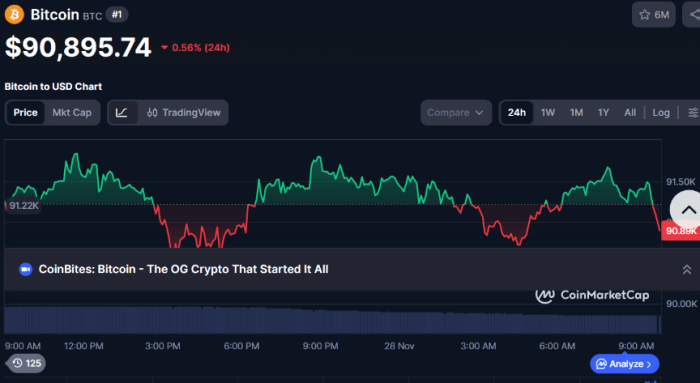Viewport: 700px width, 383px height.
Task: Click the 0.56% (24h) change indicator
Action: coord(196,48)
